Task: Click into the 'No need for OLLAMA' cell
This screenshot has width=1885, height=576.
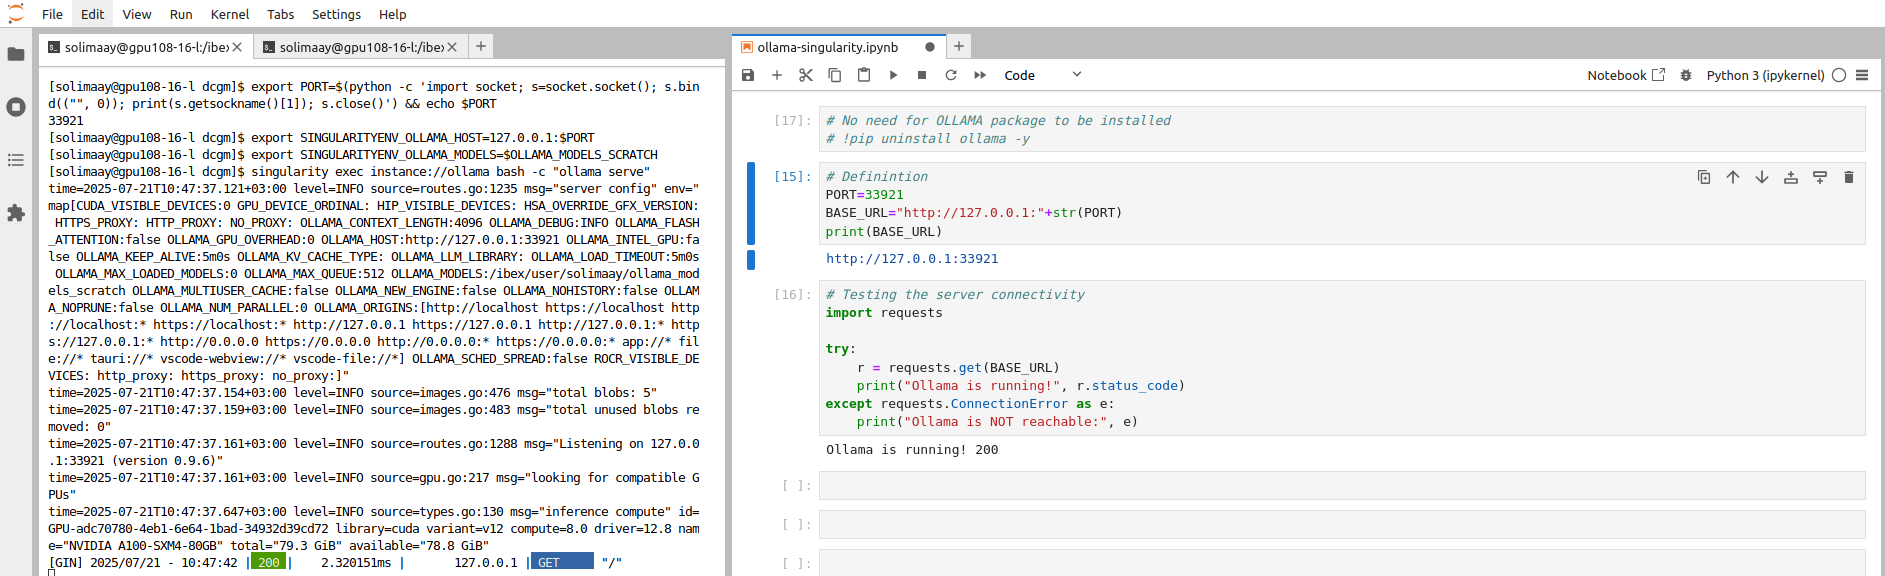Action: tap(1342, 129)
